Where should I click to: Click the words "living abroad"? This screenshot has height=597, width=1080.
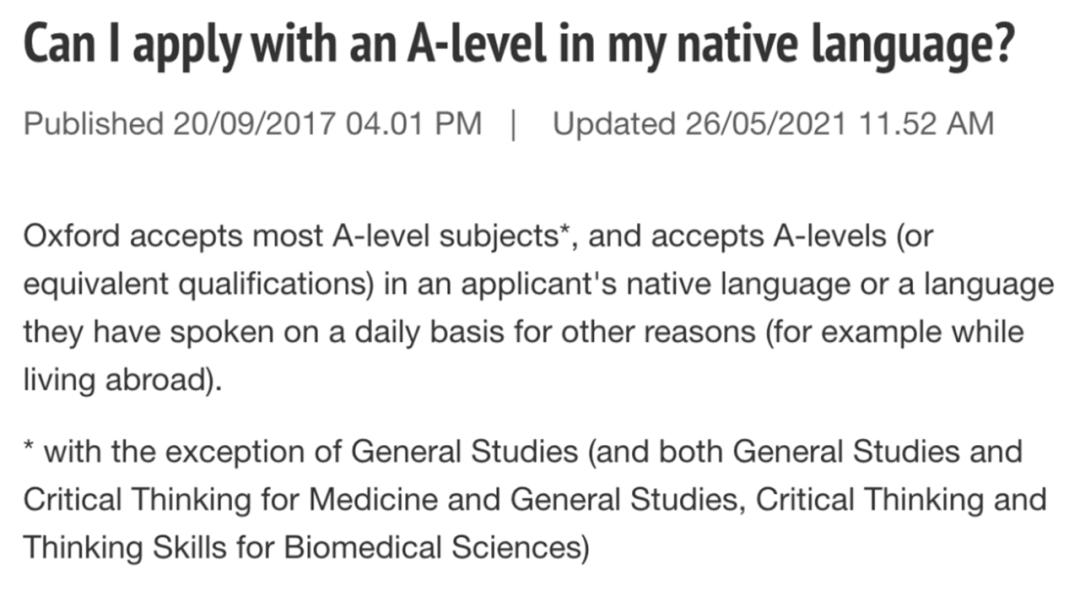(115, 381)
